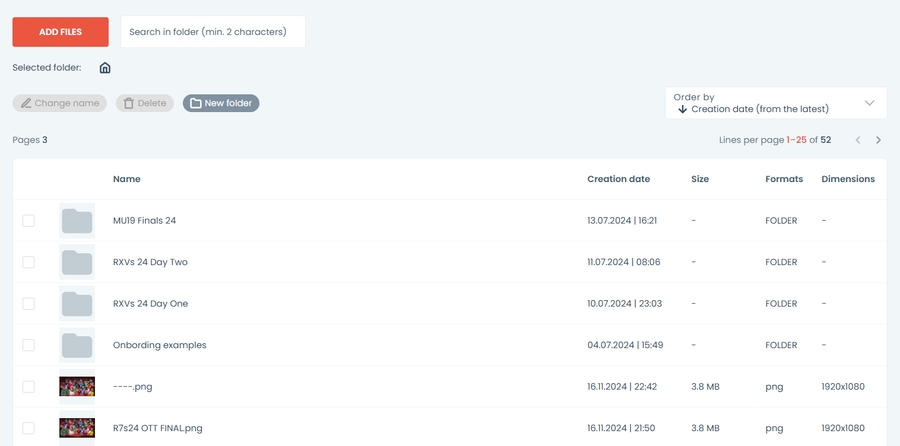This screenshot has height=446, width=900.
Task: Focus the Search in folder field
Action: pos(213,32)
